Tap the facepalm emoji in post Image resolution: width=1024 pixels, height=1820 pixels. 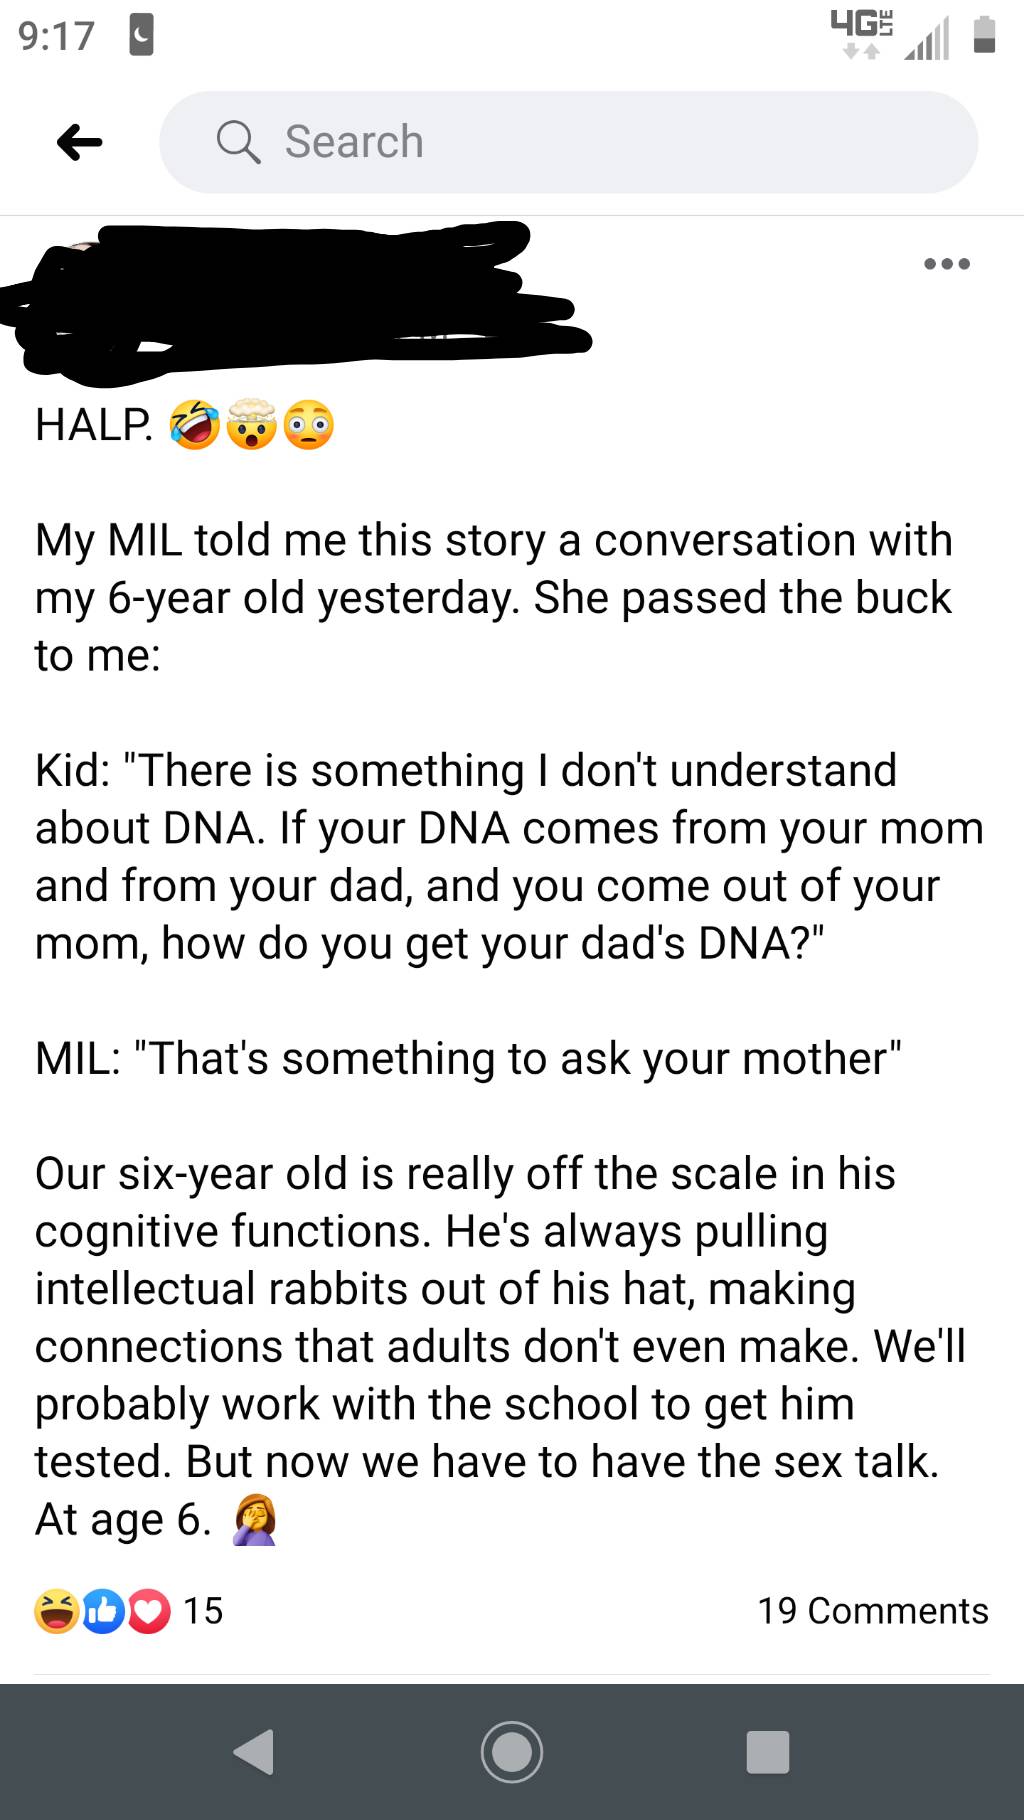point(255,1521)
